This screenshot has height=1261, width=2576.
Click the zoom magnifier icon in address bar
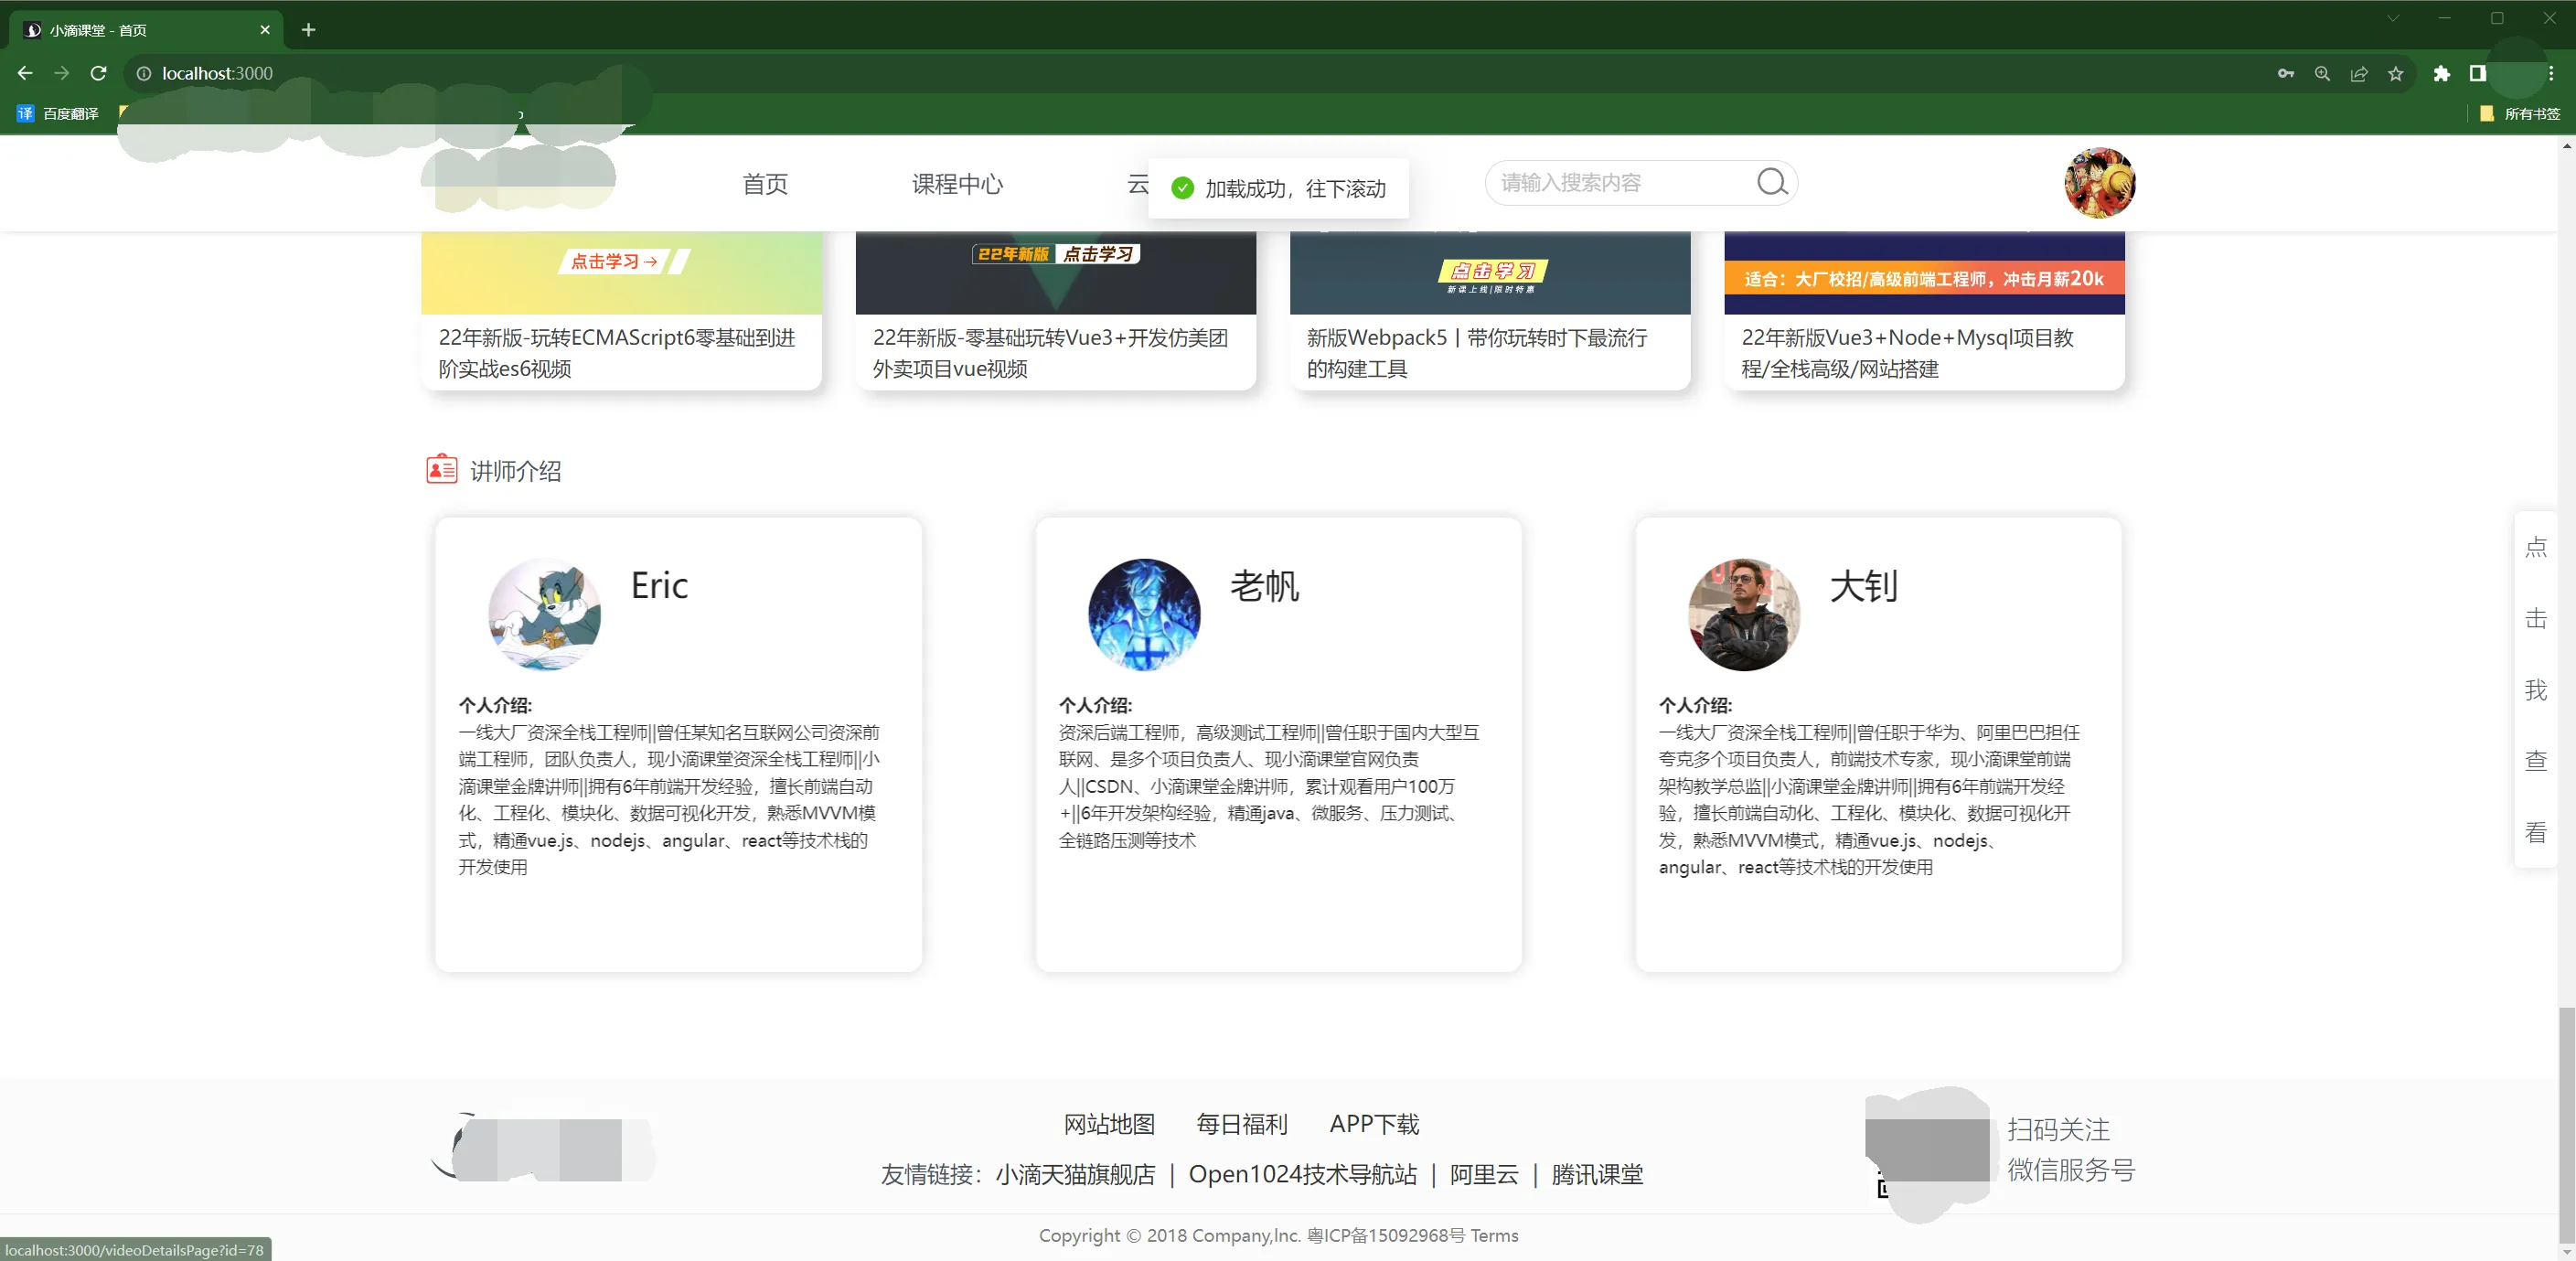(2322, 73)
